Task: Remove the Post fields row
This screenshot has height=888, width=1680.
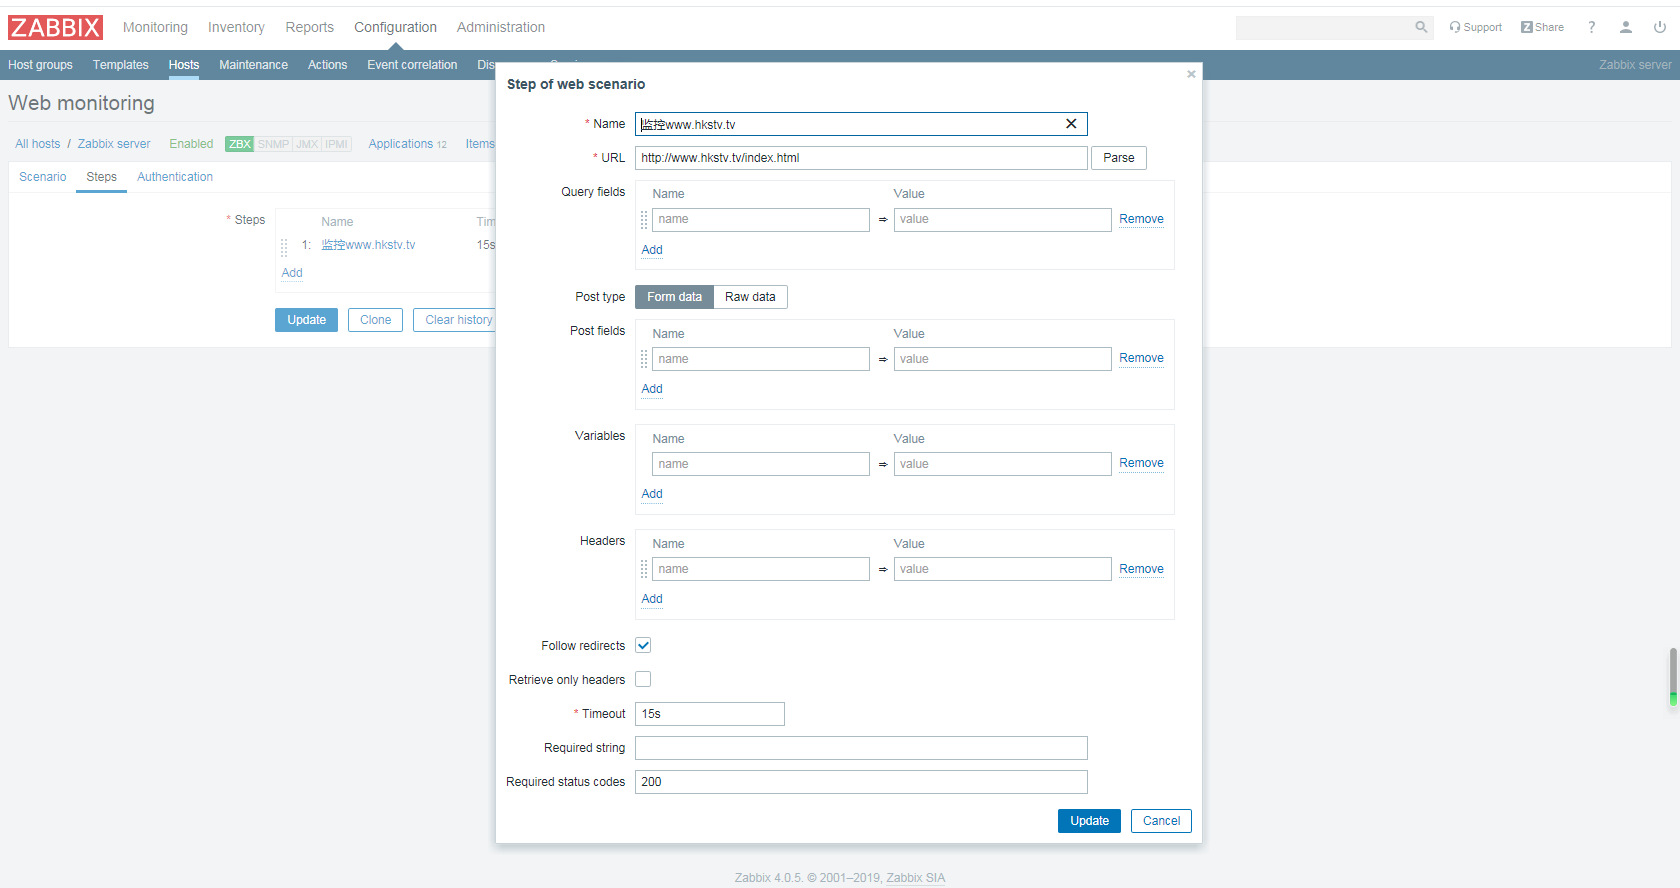Action: (1141, 358)
